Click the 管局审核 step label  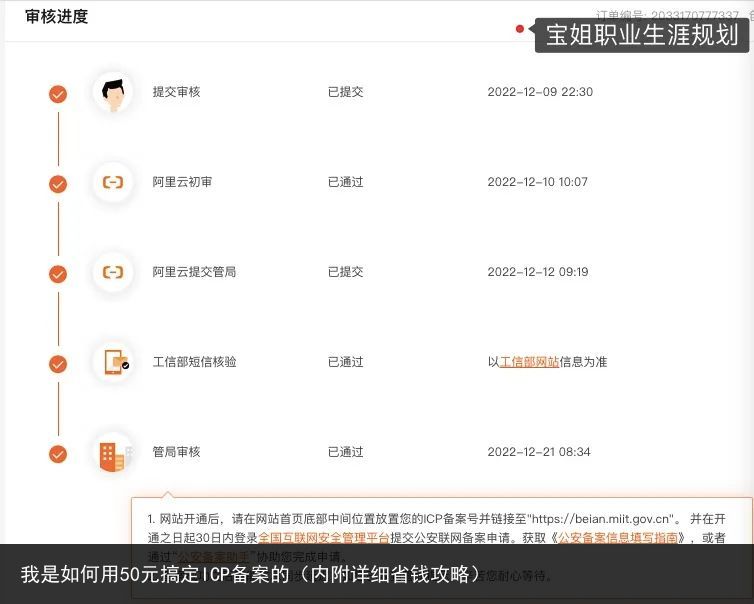[176, 452]
